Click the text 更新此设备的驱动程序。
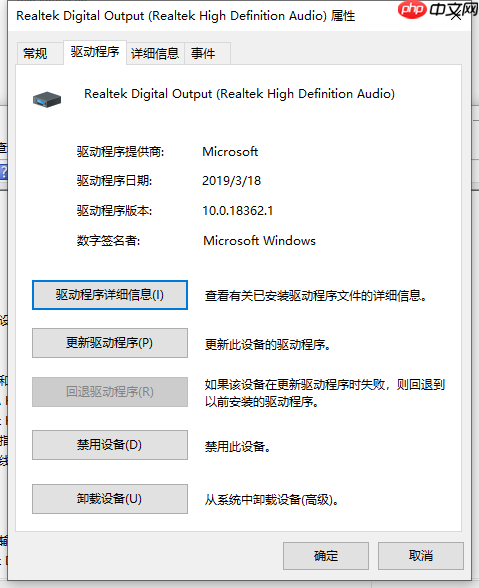Viewport: 479px width, 588px height. [x=267, y=345]
